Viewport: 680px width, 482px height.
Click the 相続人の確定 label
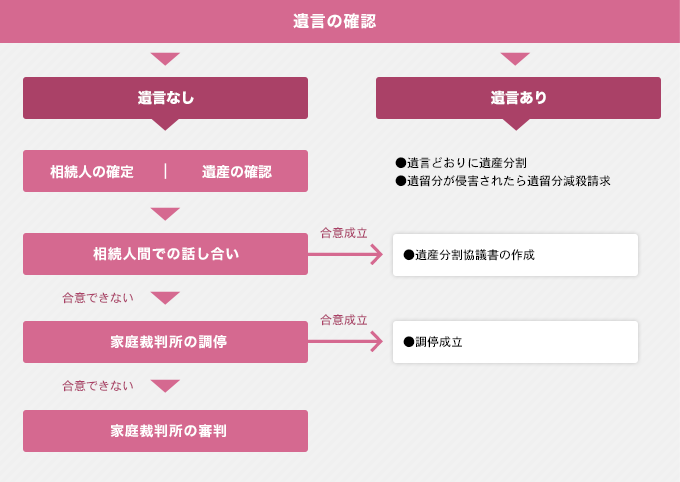pyautogui.click(x=92, y=172)
